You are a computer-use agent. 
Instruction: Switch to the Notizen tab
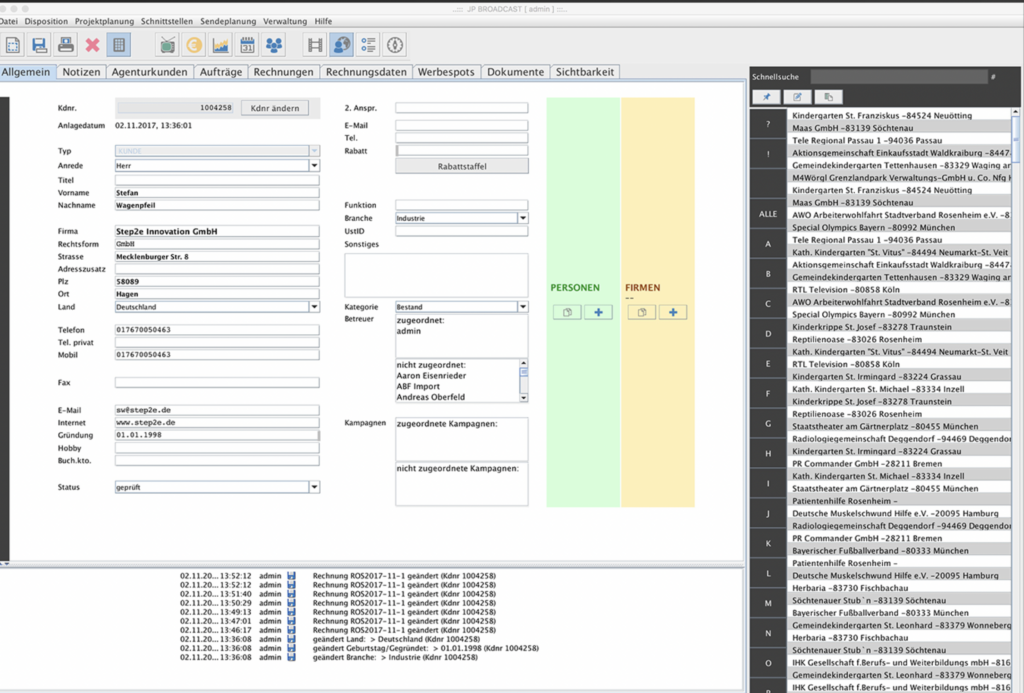(x=81, y=72)
